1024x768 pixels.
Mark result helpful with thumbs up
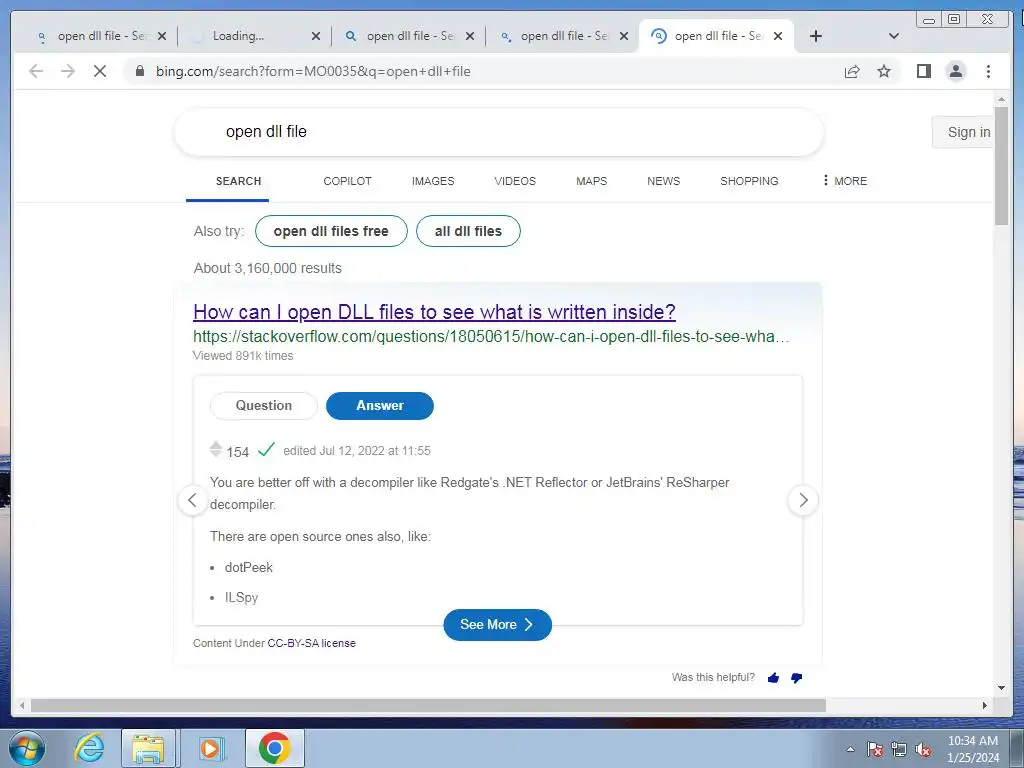pos(774,678)
